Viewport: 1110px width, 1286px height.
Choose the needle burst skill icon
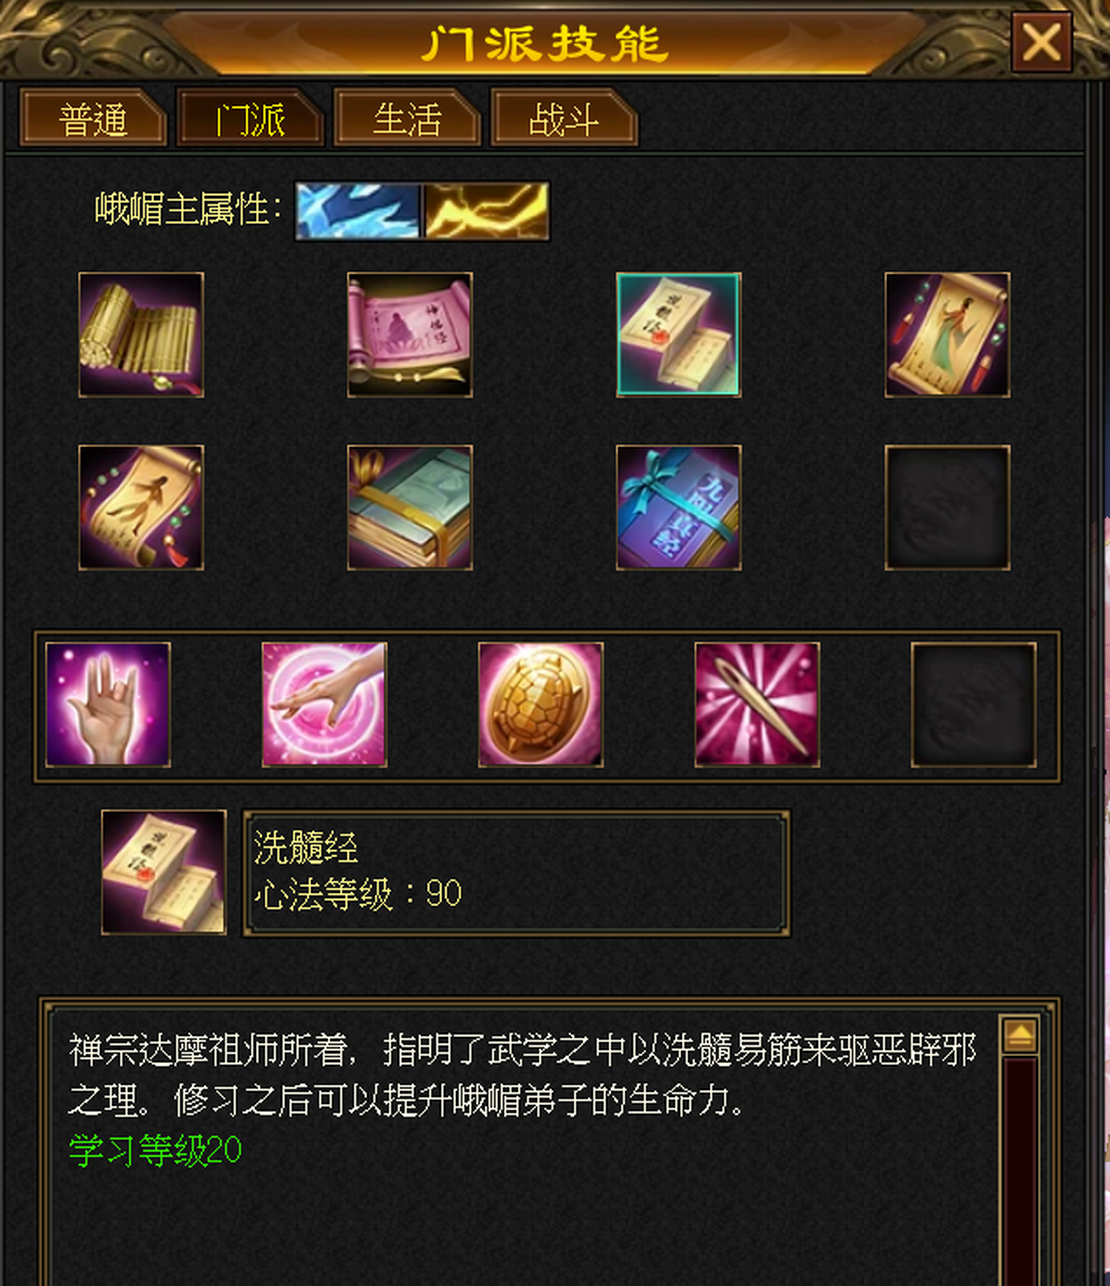(757, 705)
